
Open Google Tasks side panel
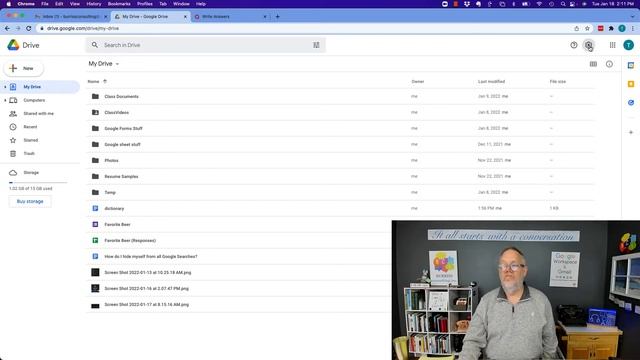pyautogui.click(x=631, y=102)
